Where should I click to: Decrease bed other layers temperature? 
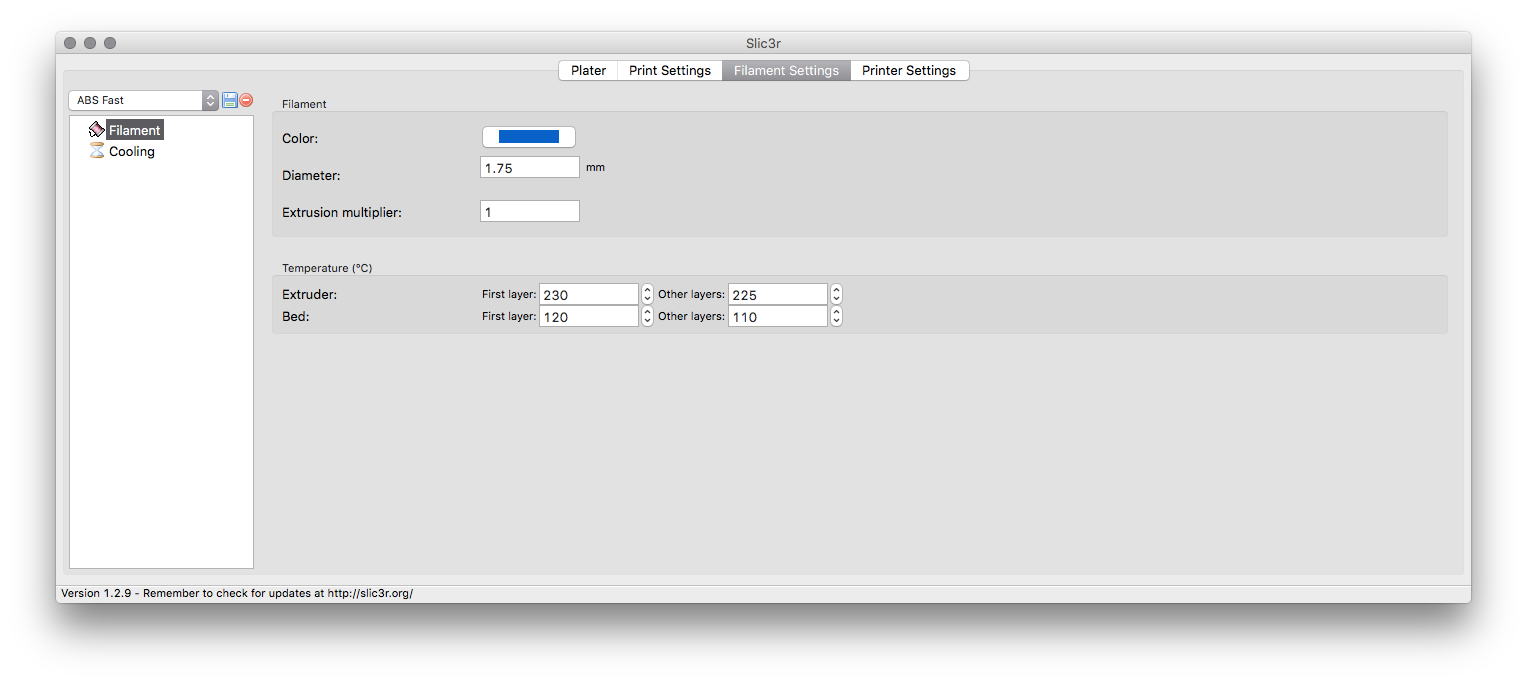point(836,319)
